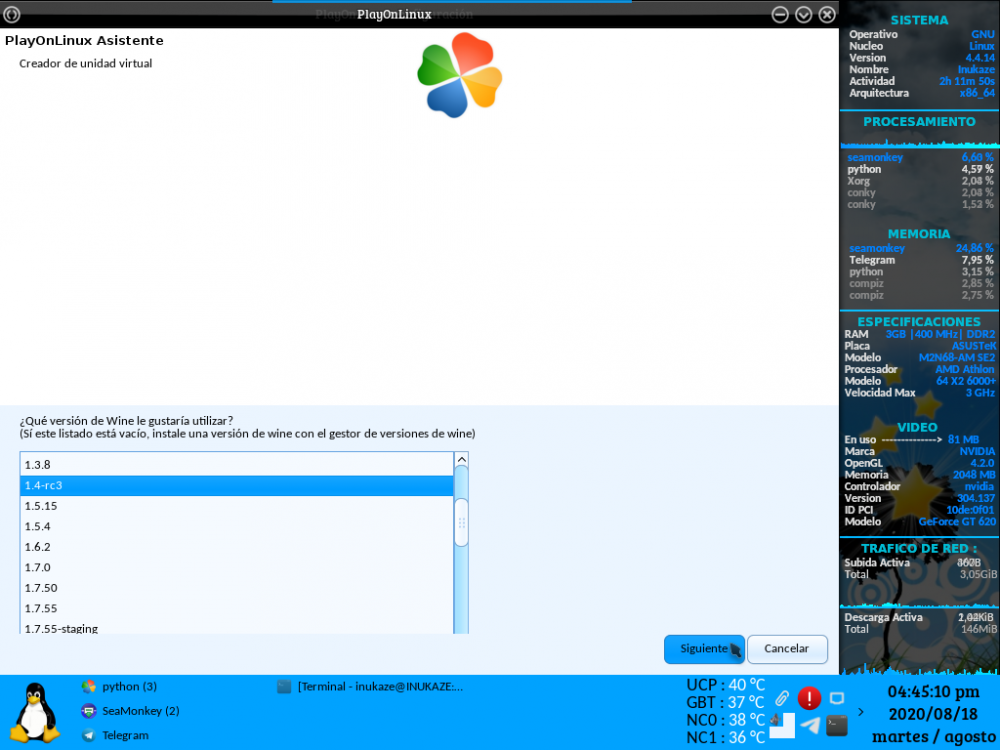Image resolution: width=1000 pixels, height=750 pixels.
Task: Click the Telegram paper plane tray icon
Action: point(810,726)
